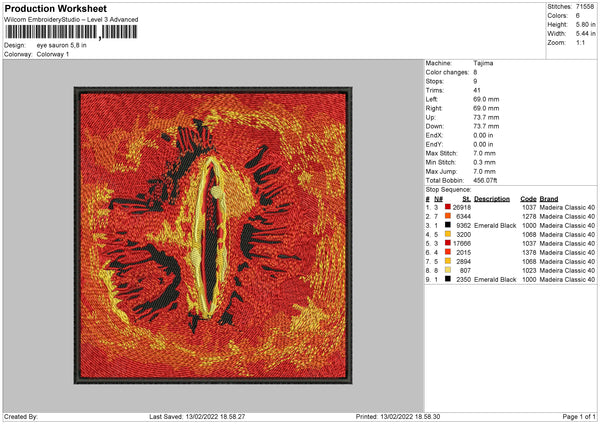The image size is (600, 424).
Task: Select the 'Down:' extent label
Action: click(x=434, y=126)
